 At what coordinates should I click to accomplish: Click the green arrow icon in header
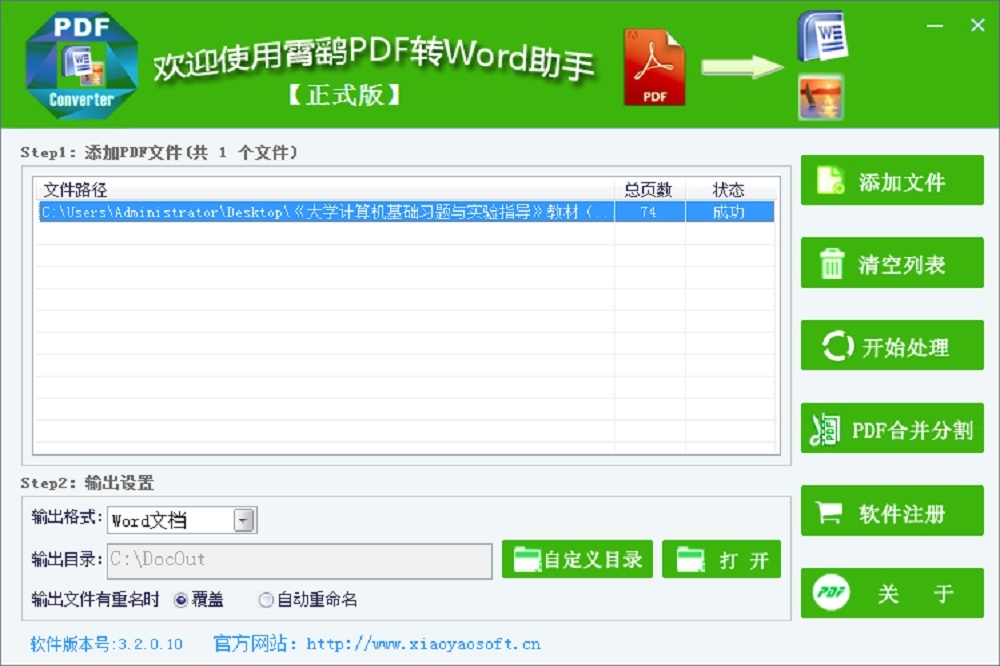(742, 67)
